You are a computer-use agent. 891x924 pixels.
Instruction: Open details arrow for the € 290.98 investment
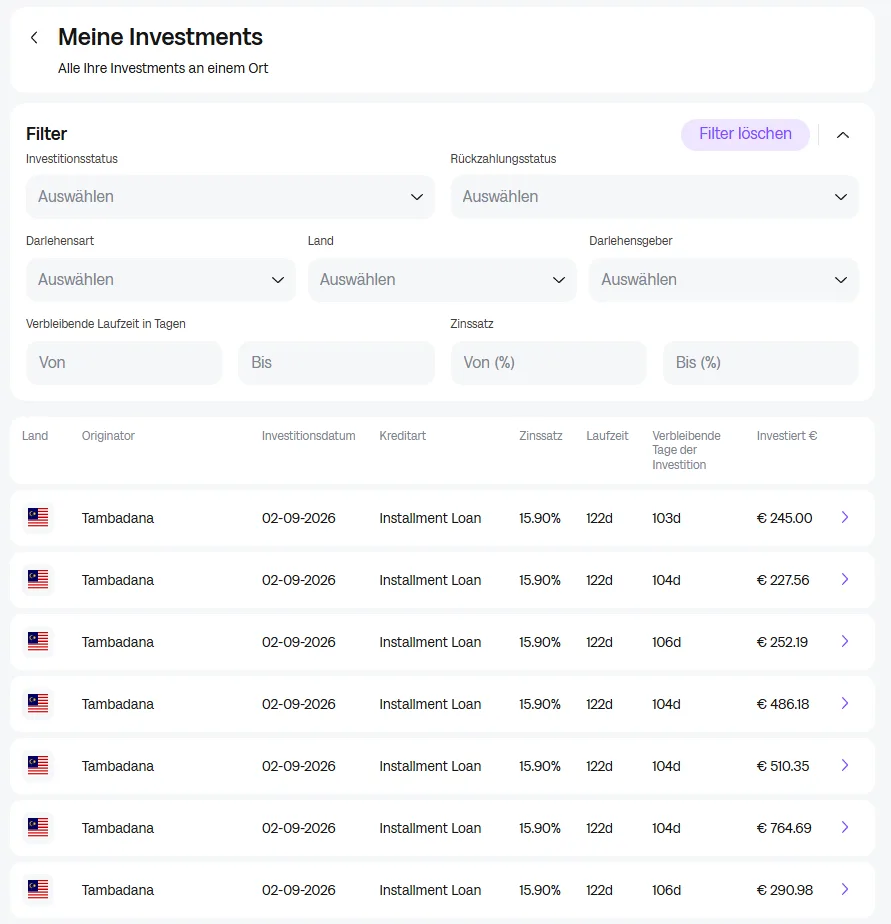(x=844, y=889)
